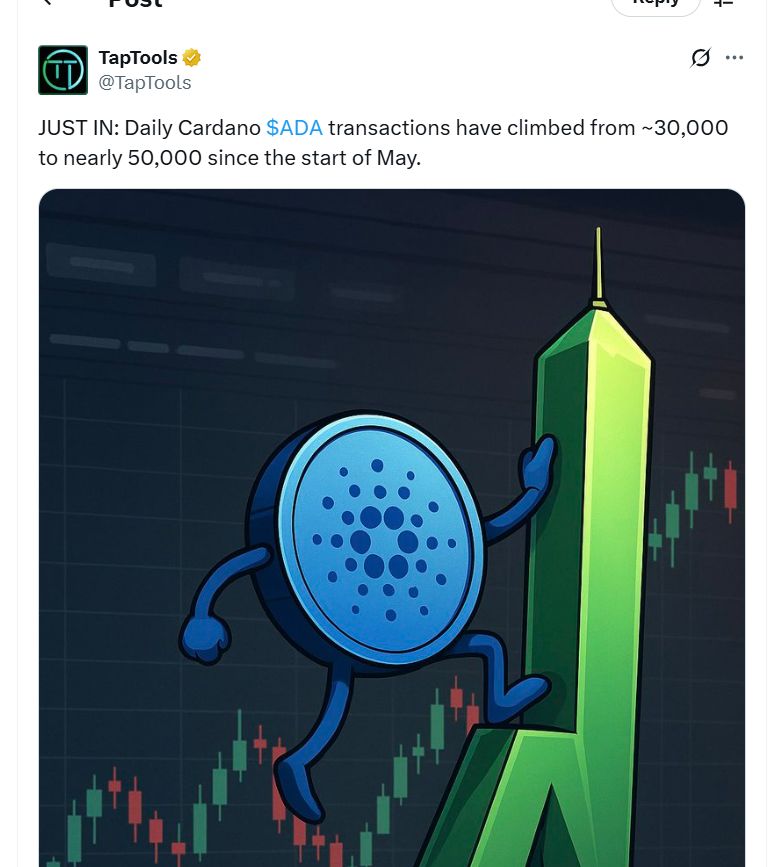Viewport: 775px width, 867px height.
Task: Open the post's More options menu
Action: (735, 58)
